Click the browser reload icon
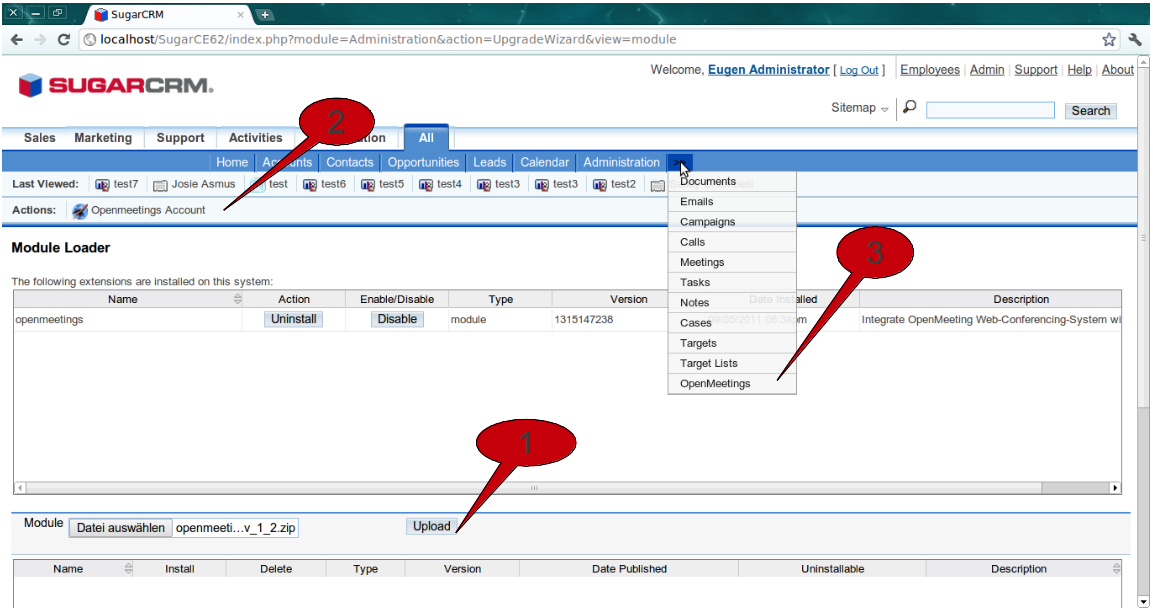The height and width of the screenshot is (613, 1153). 64,40
